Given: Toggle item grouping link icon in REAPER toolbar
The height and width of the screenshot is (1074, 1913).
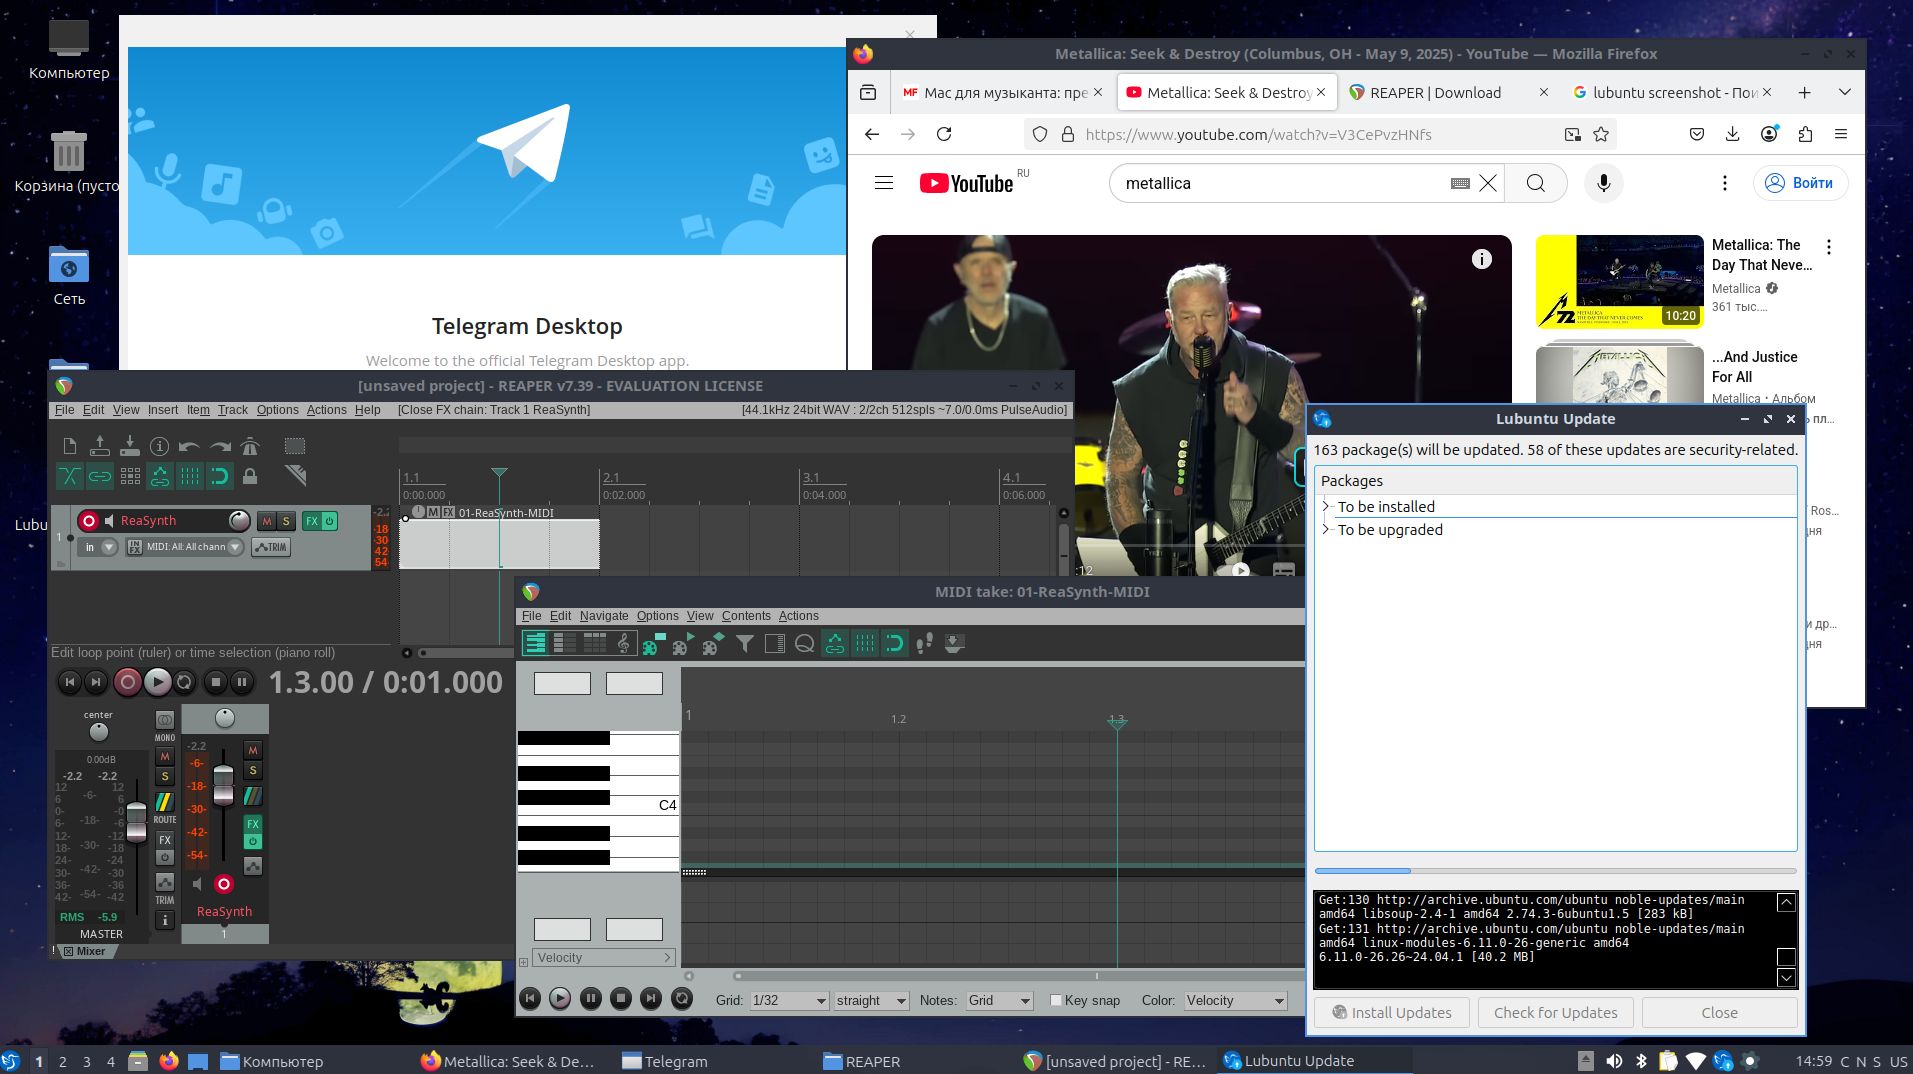Looking at the screenshot, I should point(100,476).
